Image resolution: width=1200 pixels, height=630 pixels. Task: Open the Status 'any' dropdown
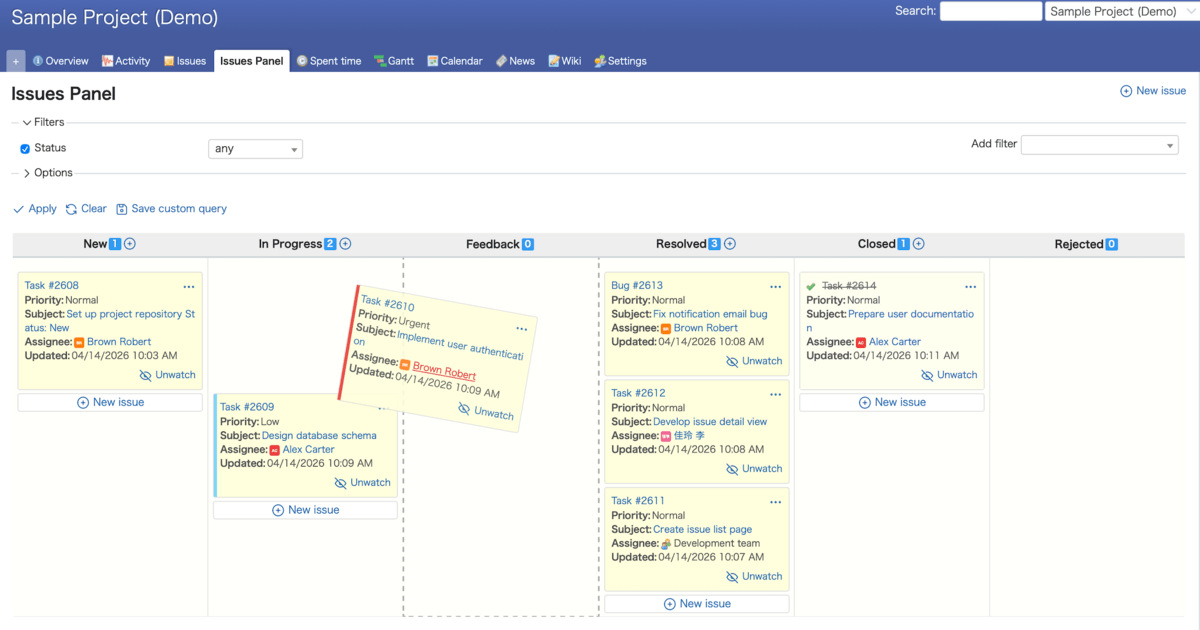pos(255,149)
